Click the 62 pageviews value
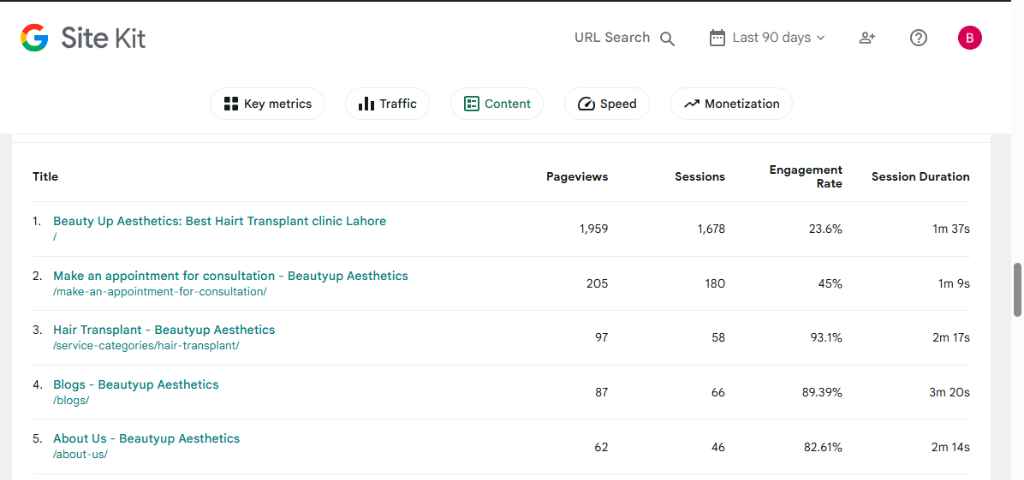The width and height of the screenshot is (1024, 480). coord(601,447)
